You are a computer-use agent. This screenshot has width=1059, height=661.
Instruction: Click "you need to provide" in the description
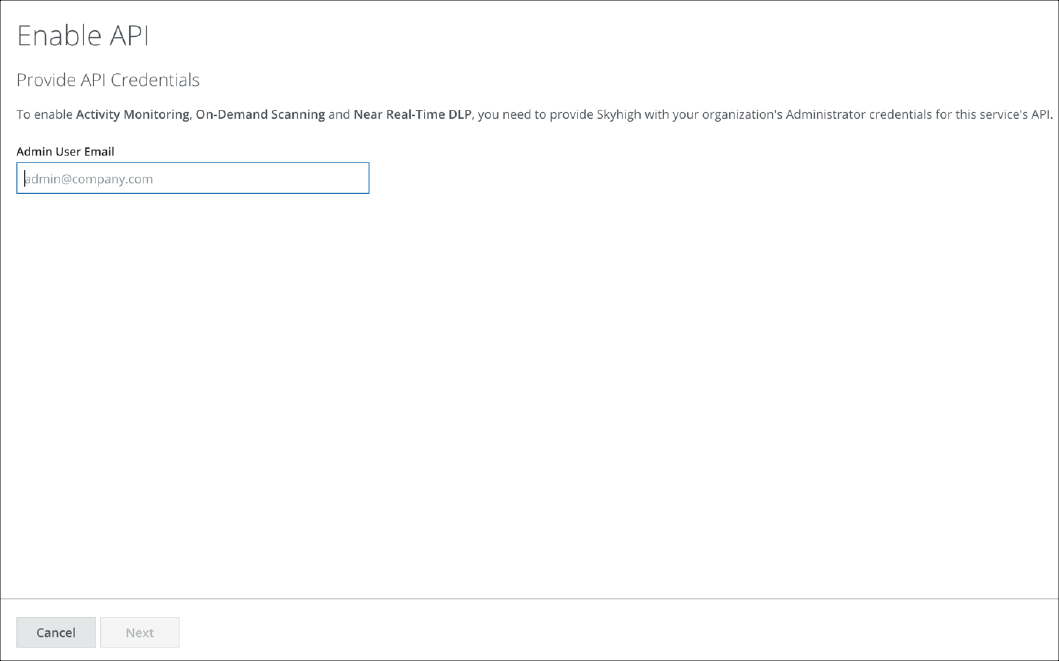540,115
